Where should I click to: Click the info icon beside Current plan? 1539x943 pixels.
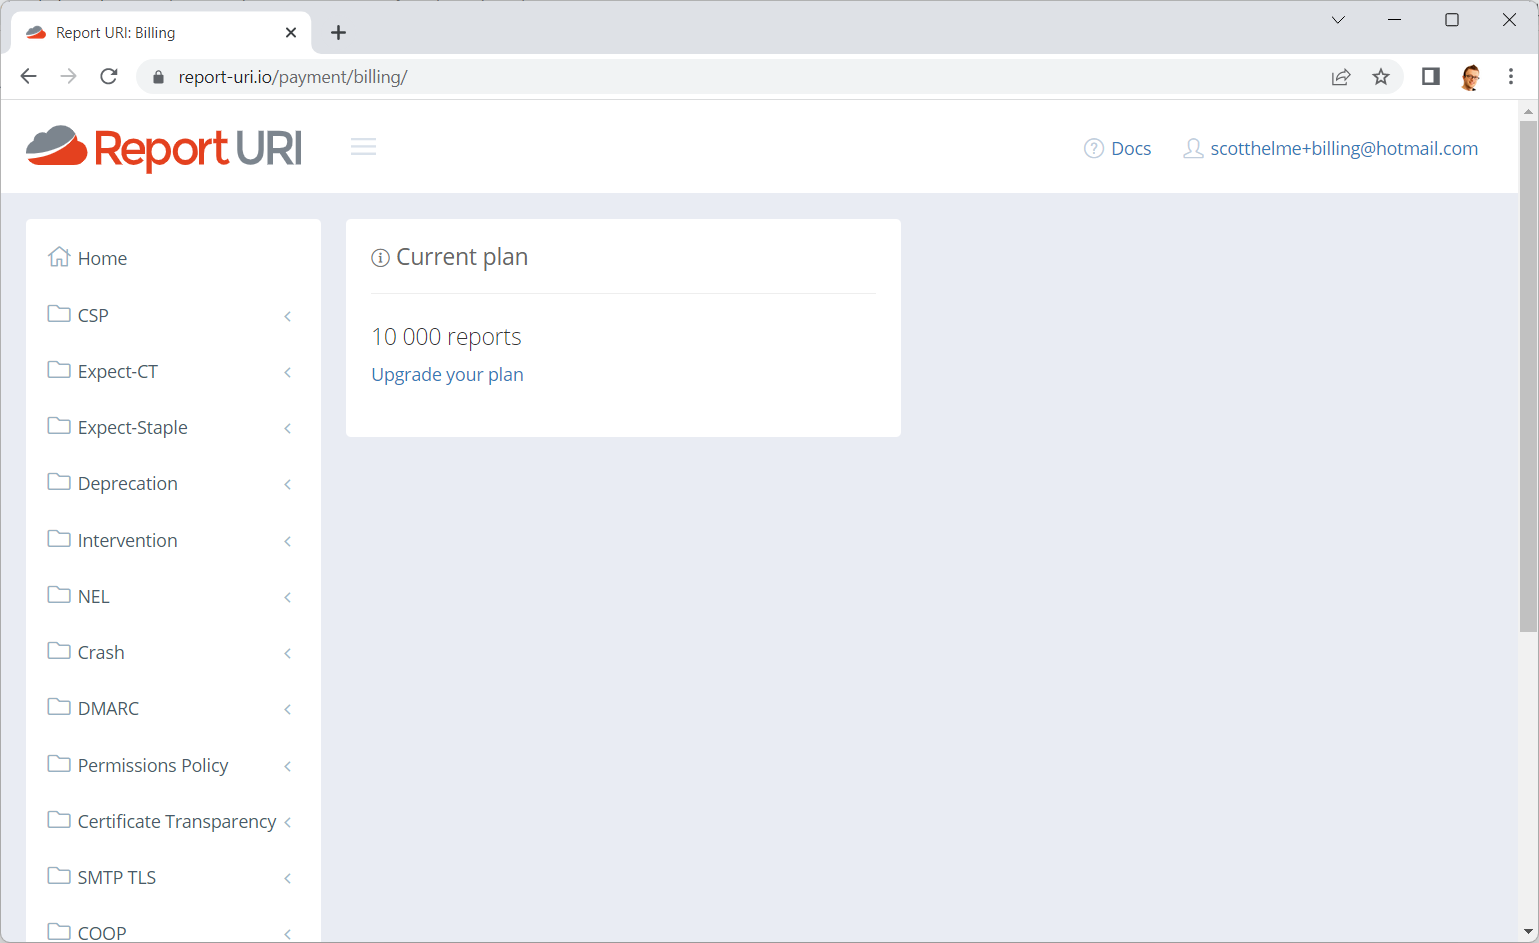tap(380, 258)
